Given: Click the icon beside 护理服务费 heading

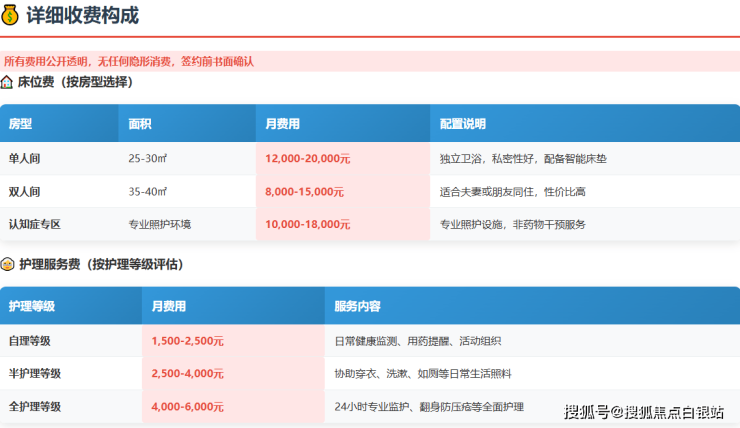Looking at the screenshot, I should coord(8,265).
